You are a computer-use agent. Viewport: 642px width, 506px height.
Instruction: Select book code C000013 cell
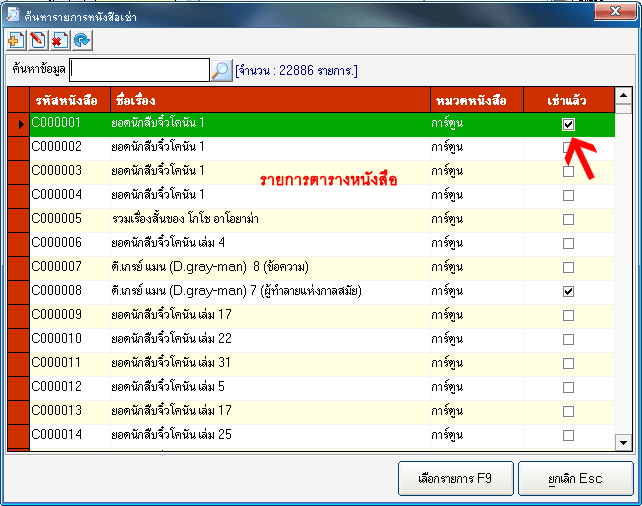pyautogui.click(x=70, y=411)
